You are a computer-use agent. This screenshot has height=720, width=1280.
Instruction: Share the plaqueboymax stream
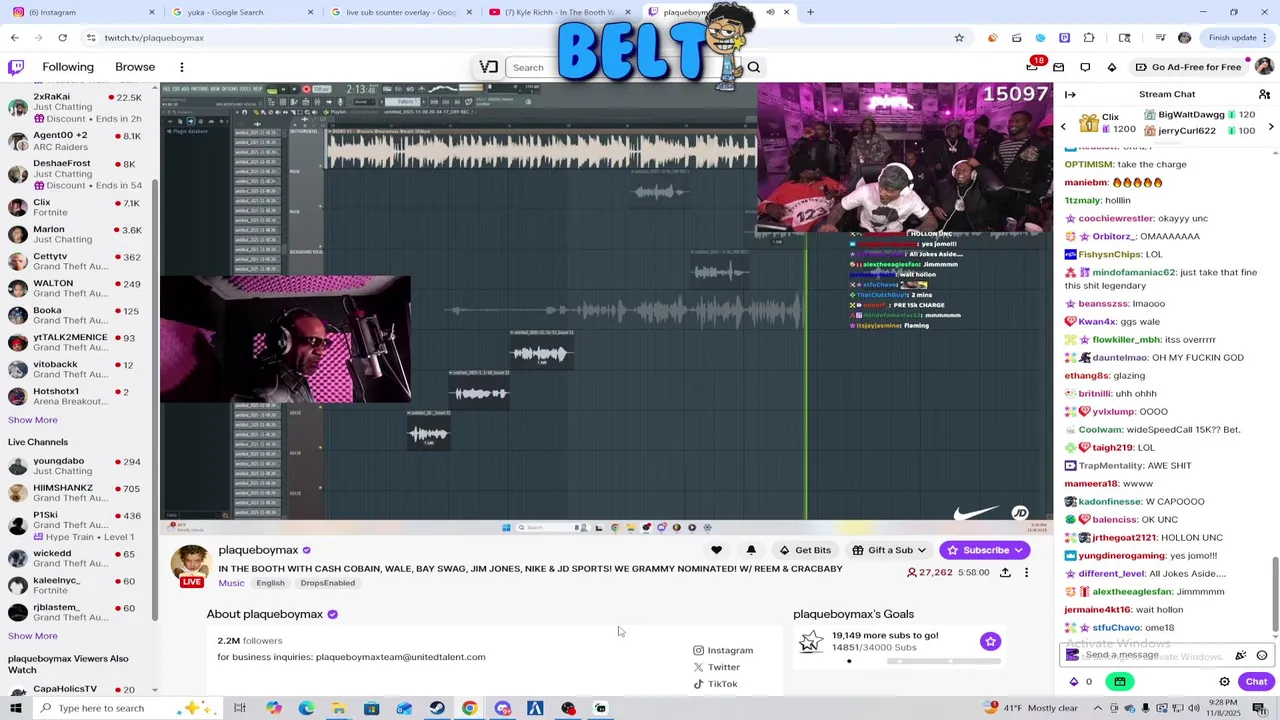point(1005,573)
